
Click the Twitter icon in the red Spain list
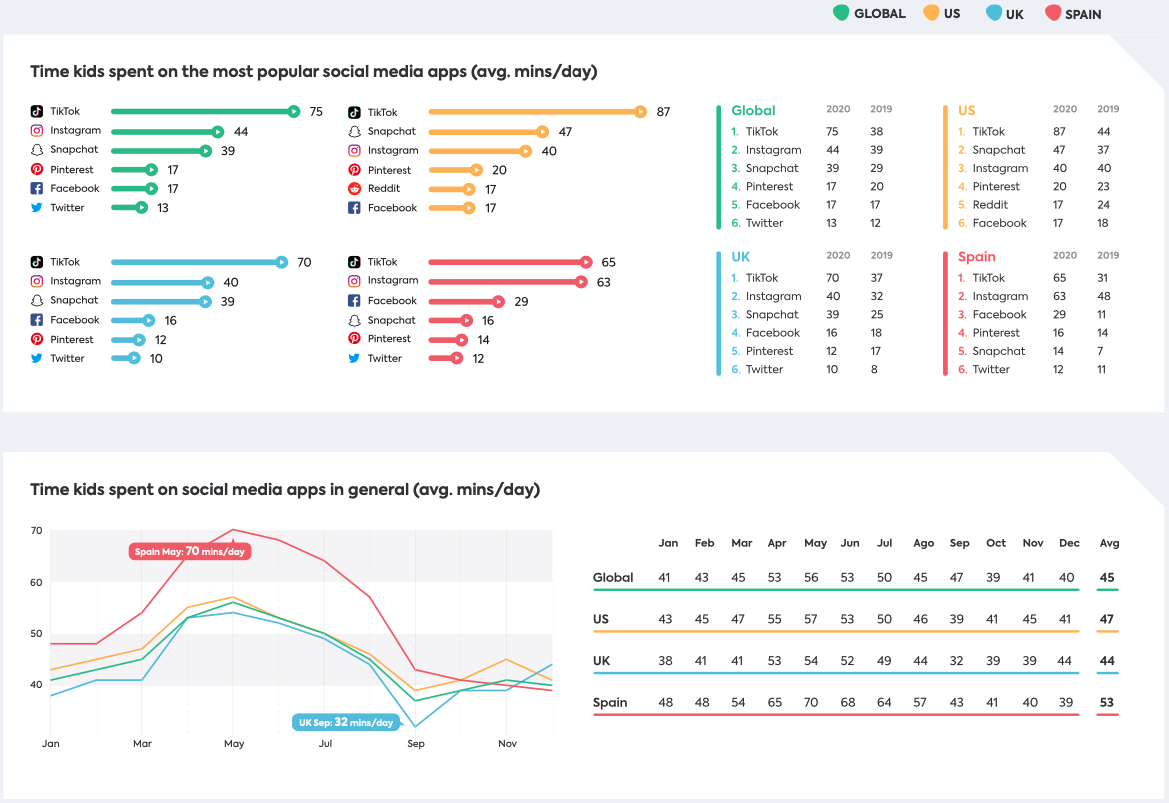coord(354,358)
